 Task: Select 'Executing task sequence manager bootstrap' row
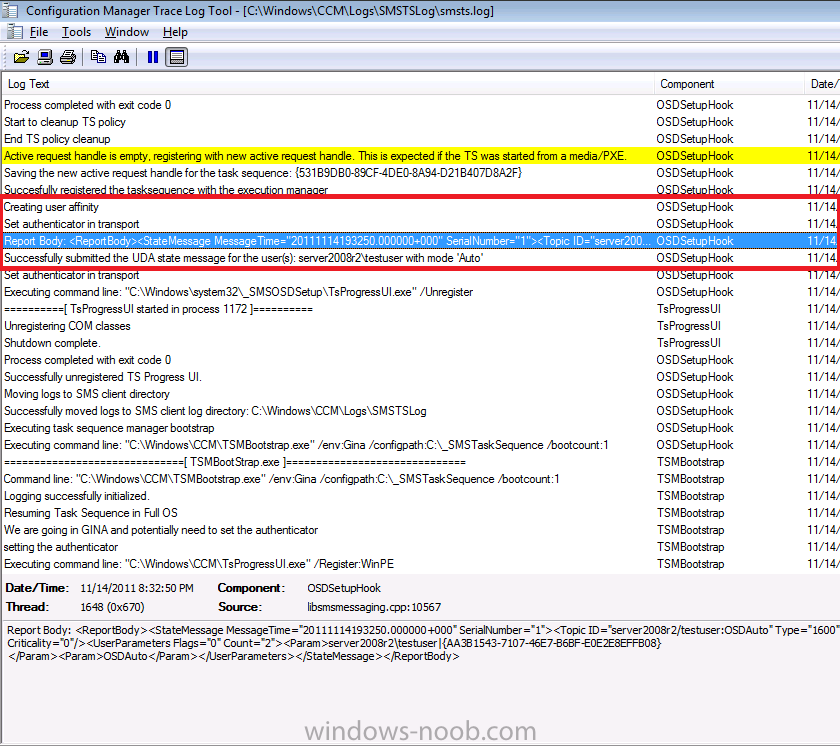click(420, 428)
